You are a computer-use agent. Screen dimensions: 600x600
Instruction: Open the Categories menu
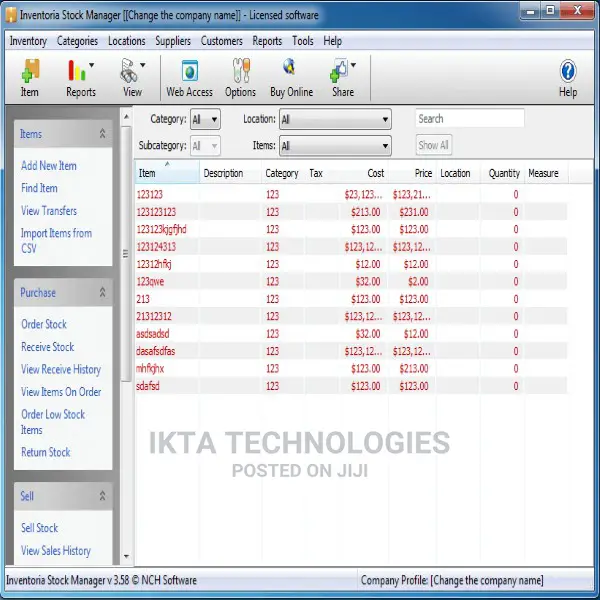point(77,41)
